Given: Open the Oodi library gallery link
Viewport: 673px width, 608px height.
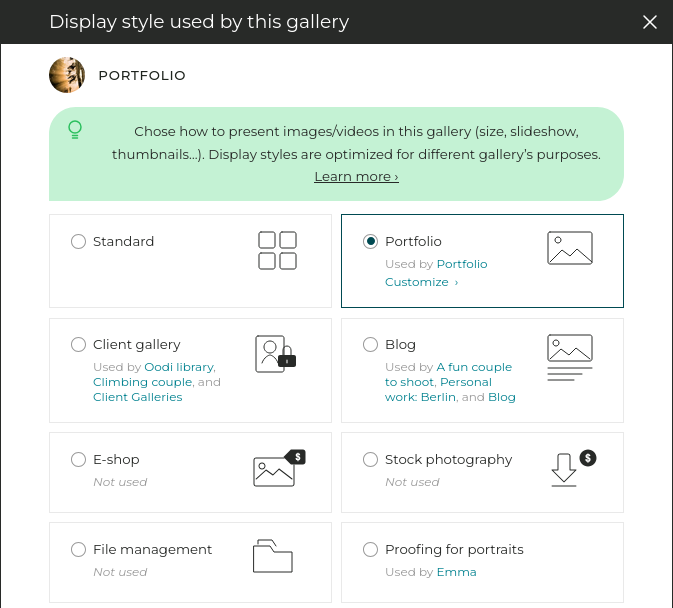Looking at the screenshot, I should point(179,367).
